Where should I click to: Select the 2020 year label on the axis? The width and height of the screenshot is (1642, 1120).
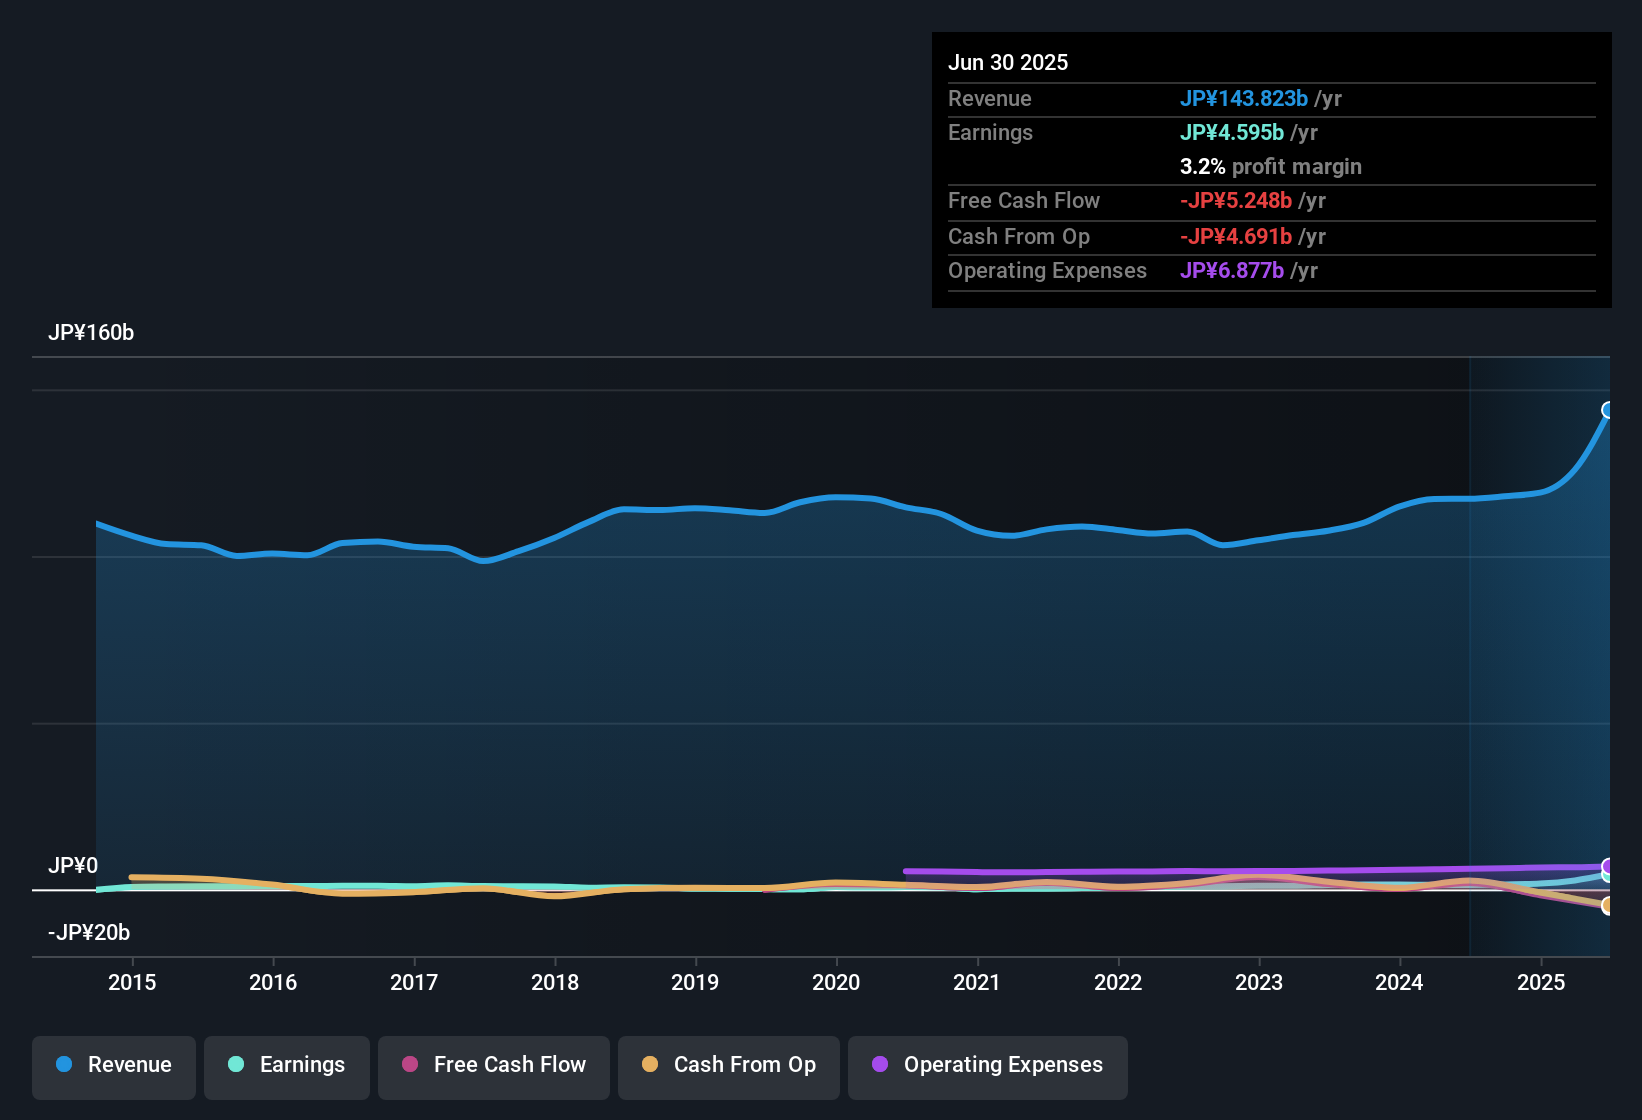click(836, 983)
